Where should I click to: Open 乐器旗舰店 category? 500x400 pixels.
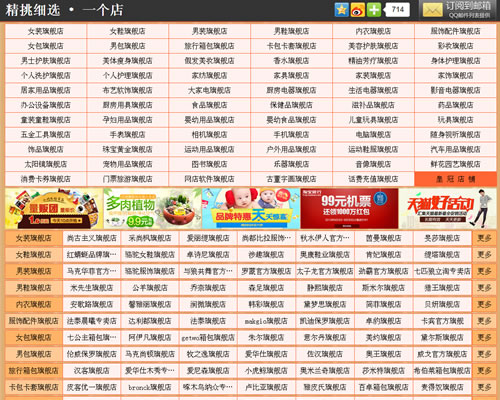tap(291, 164)
